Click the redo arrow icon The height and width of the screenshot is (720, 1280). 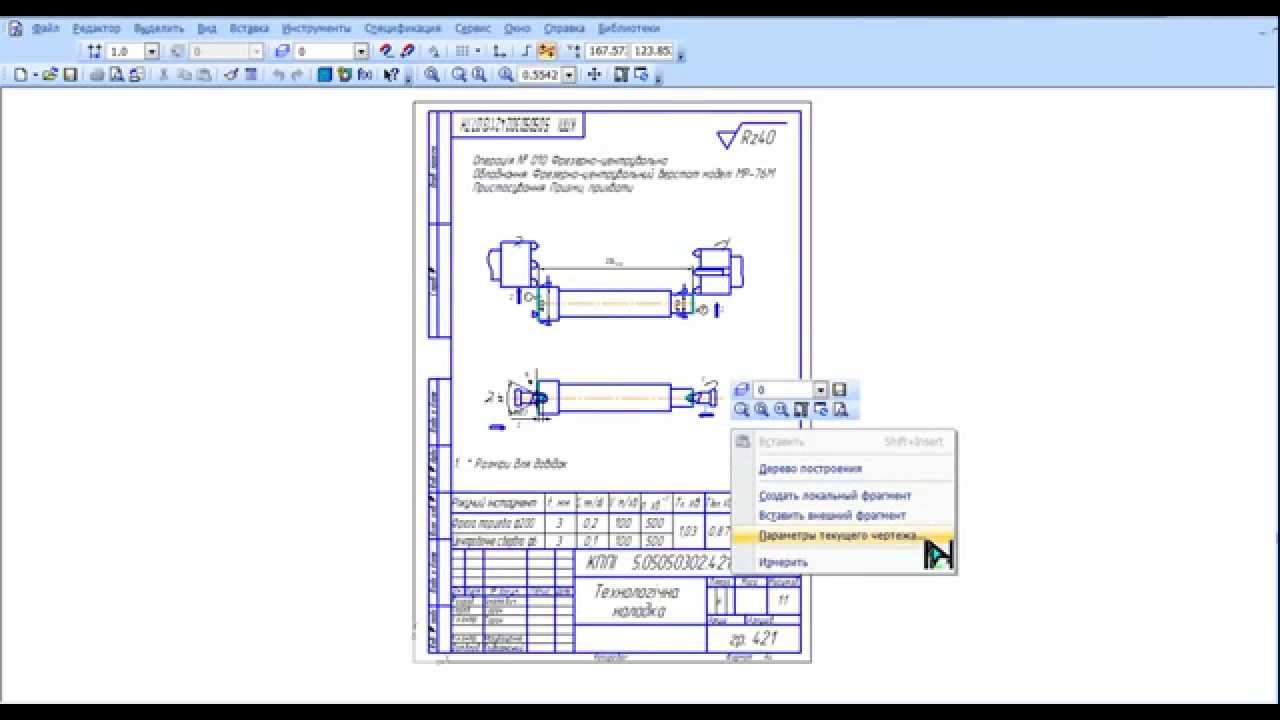(x=296, y=74)
